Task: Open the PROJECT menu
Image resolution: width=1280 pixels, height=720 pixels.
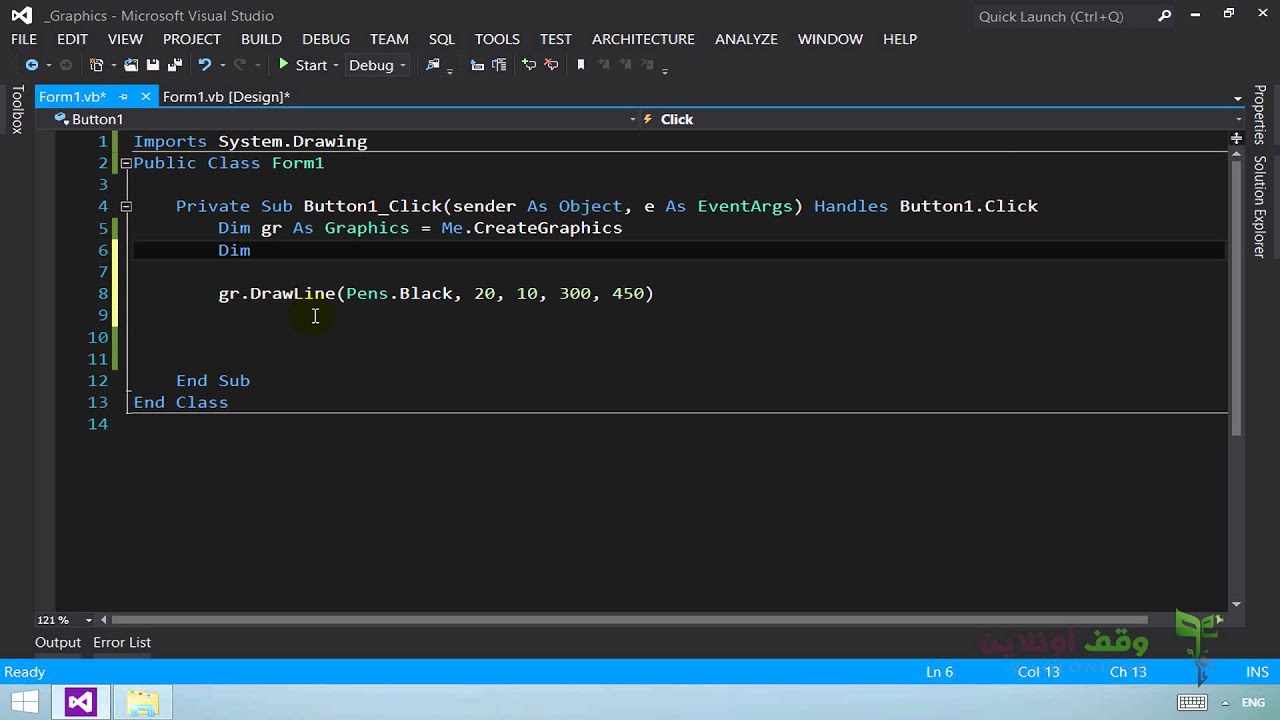Action: pos(192,39)
